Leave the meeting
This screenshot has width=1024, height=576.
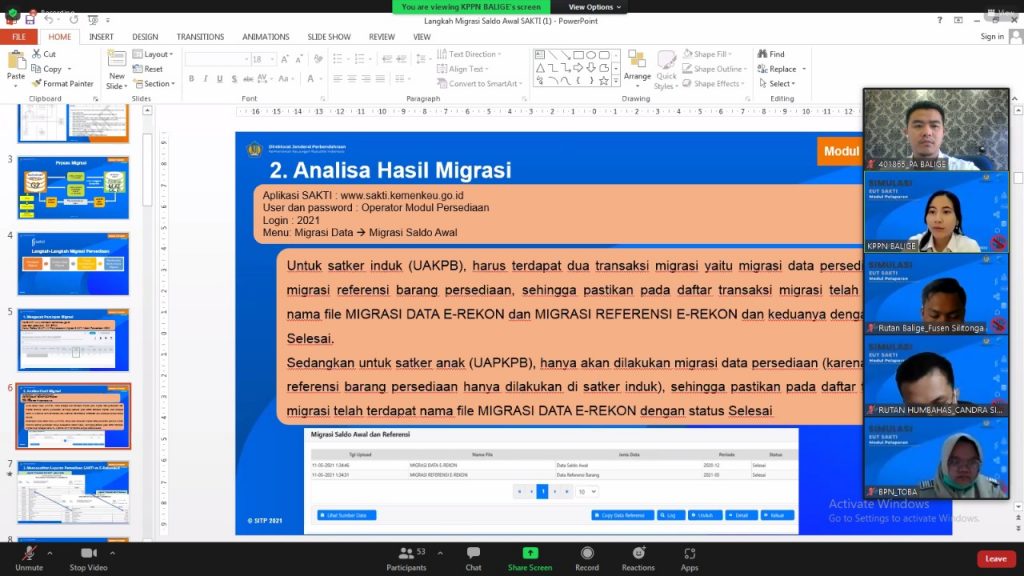(x=995, y=559)
